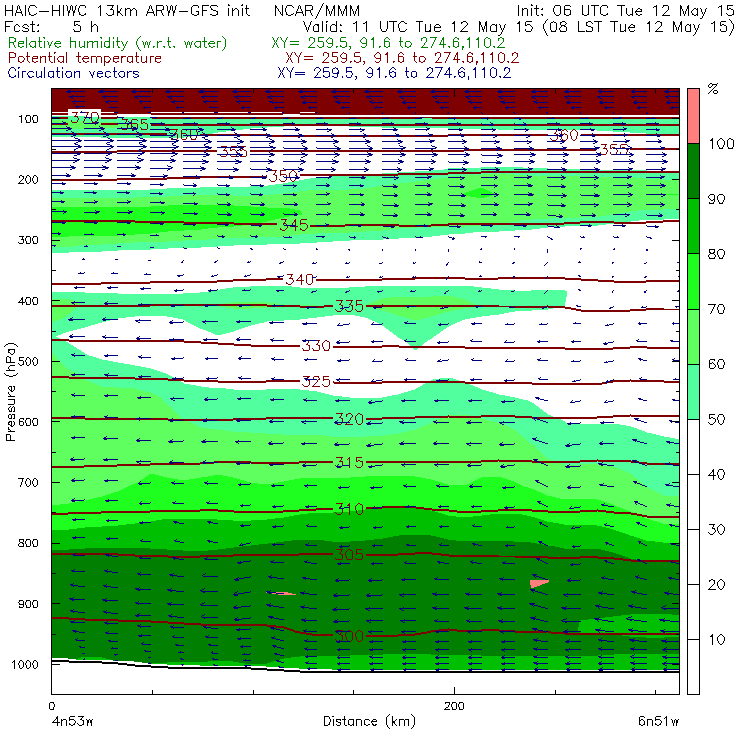The height and width of the screenshot is (740, 740).
Task: Click the red XY= 259.5, 91.6 coordinates line
Action: [402, 58]
